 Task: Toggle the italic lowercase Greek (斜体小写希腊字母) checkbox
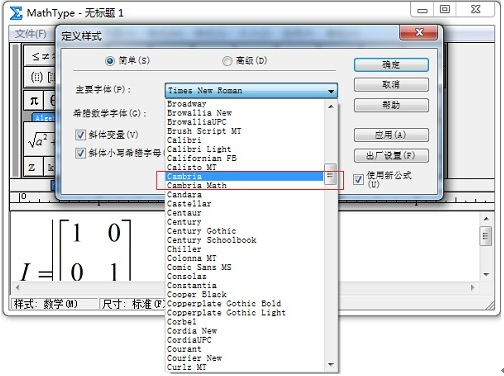pyautogui.click(x=80, y=153)
